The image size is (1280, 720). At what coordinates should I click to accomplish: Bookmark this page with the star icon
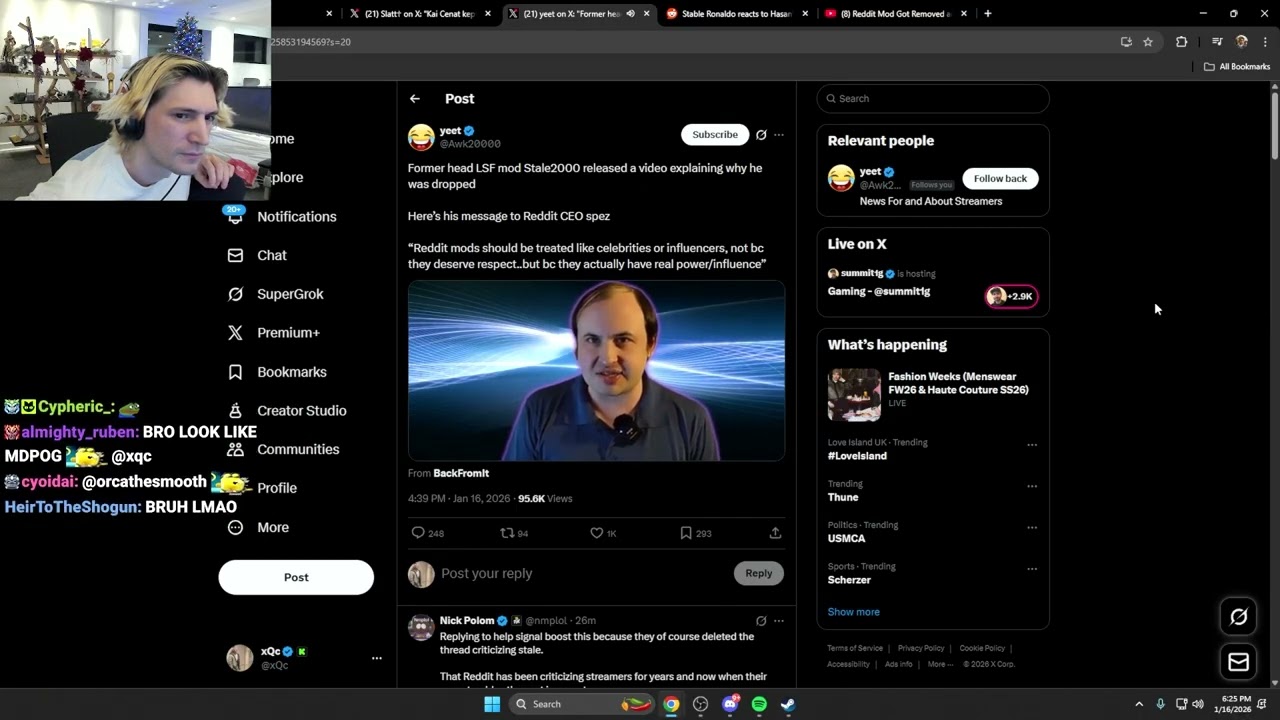1148,42
